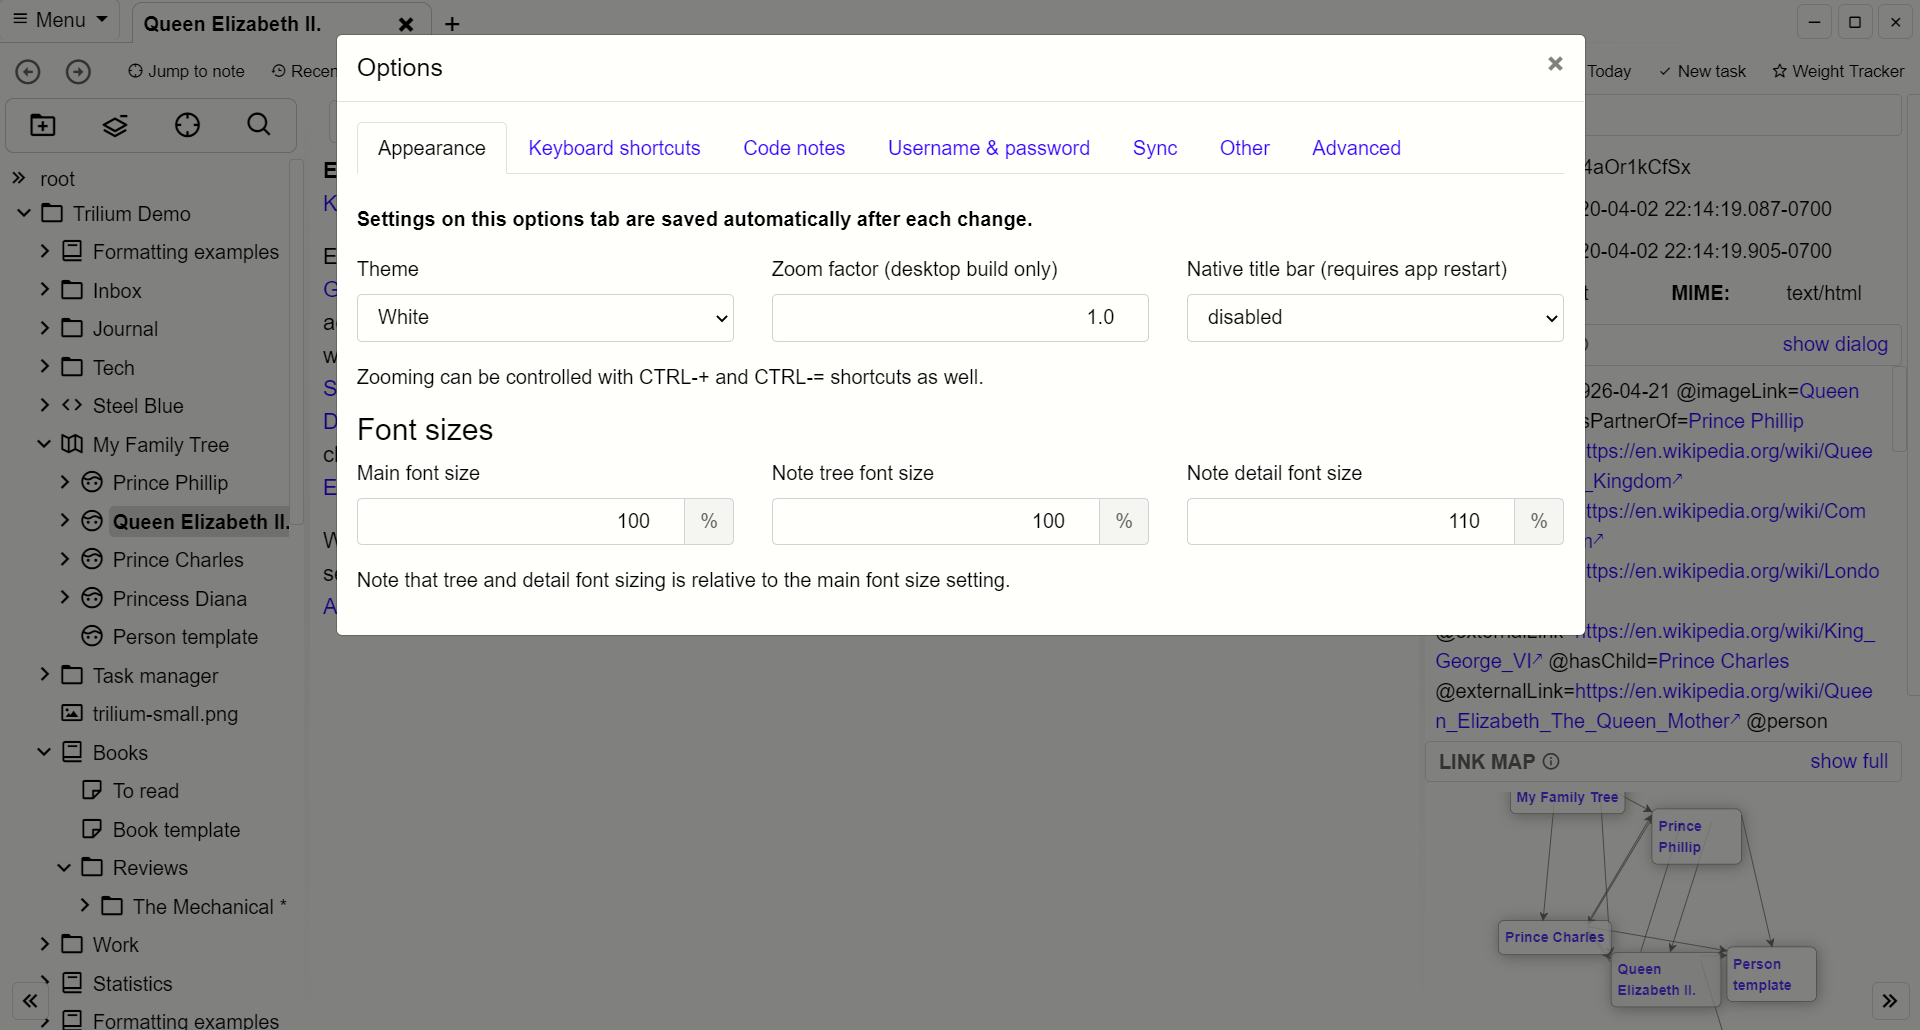Open the Menu dropdown
The height and width of the screenshot is (1030, 1920).
pos(60,20)
